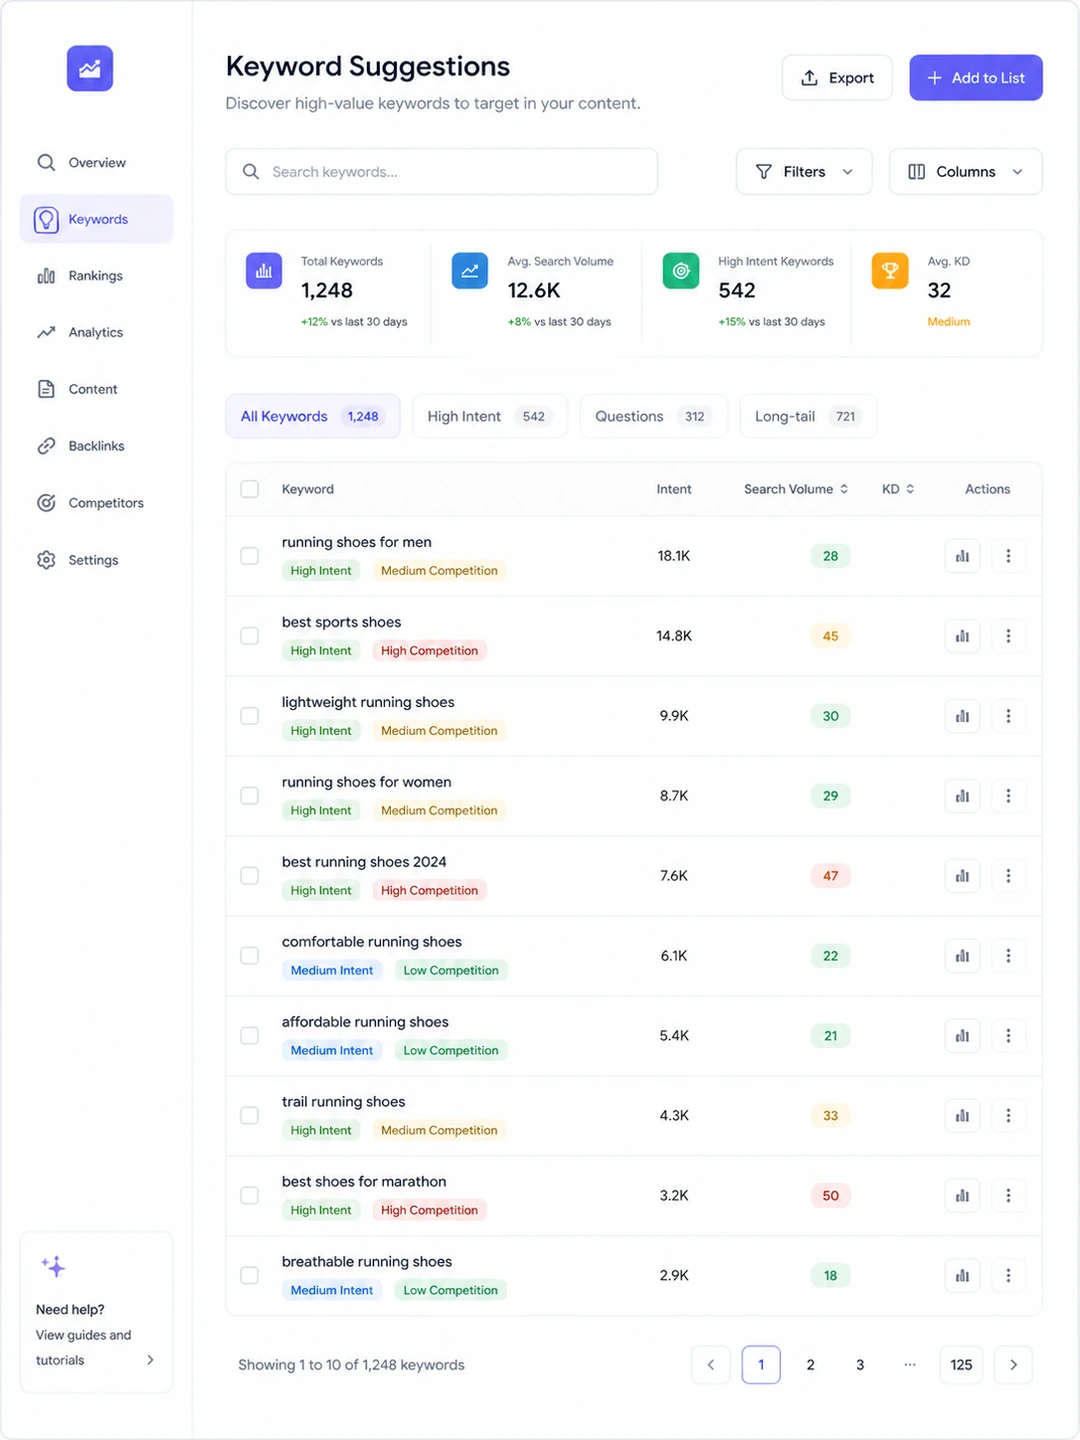
Task: Click the Competitors target icon
Action: tap(46, 503)
